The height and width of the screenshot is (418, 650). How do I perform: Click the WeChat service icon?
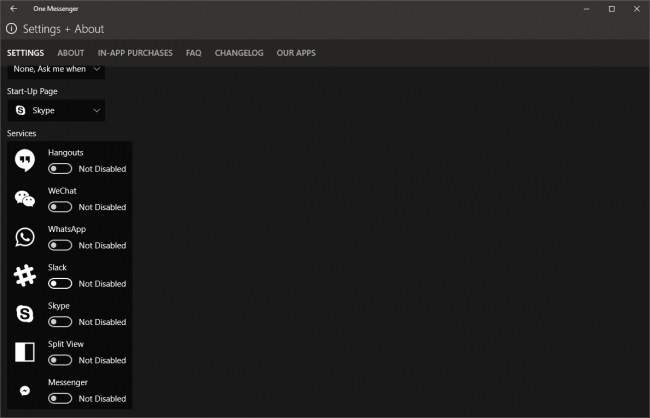25,199
